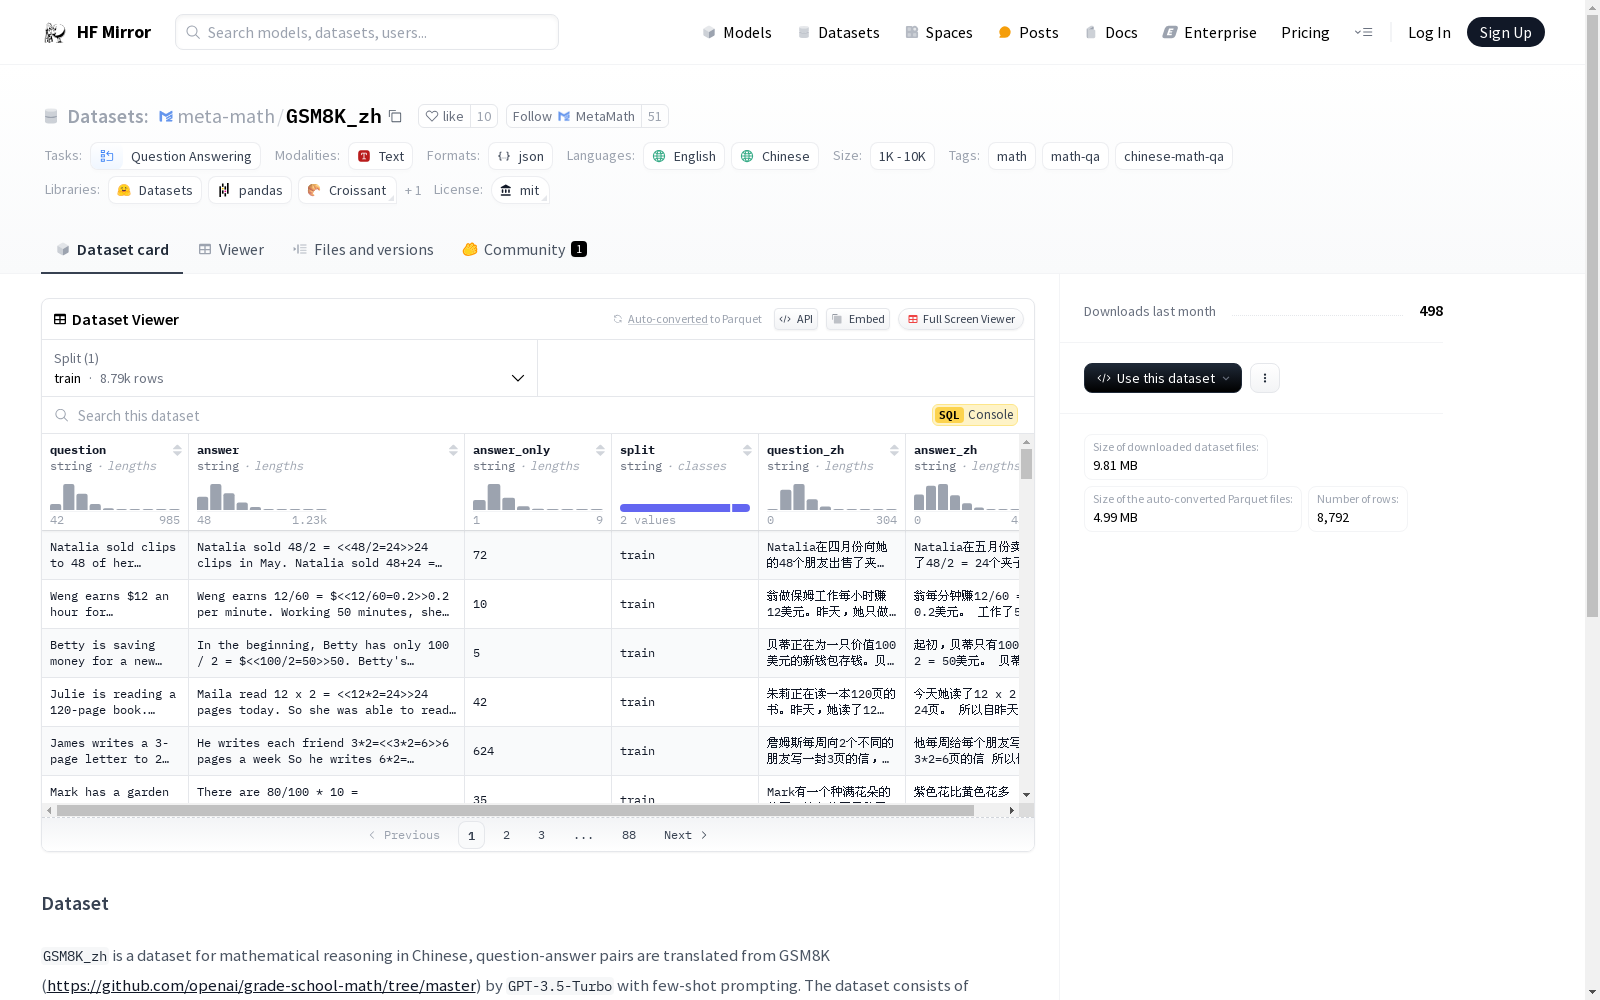The width and height of the screenshot is (1600, 1000).
Task: Filter by English language tag
Action: [685, 156]
